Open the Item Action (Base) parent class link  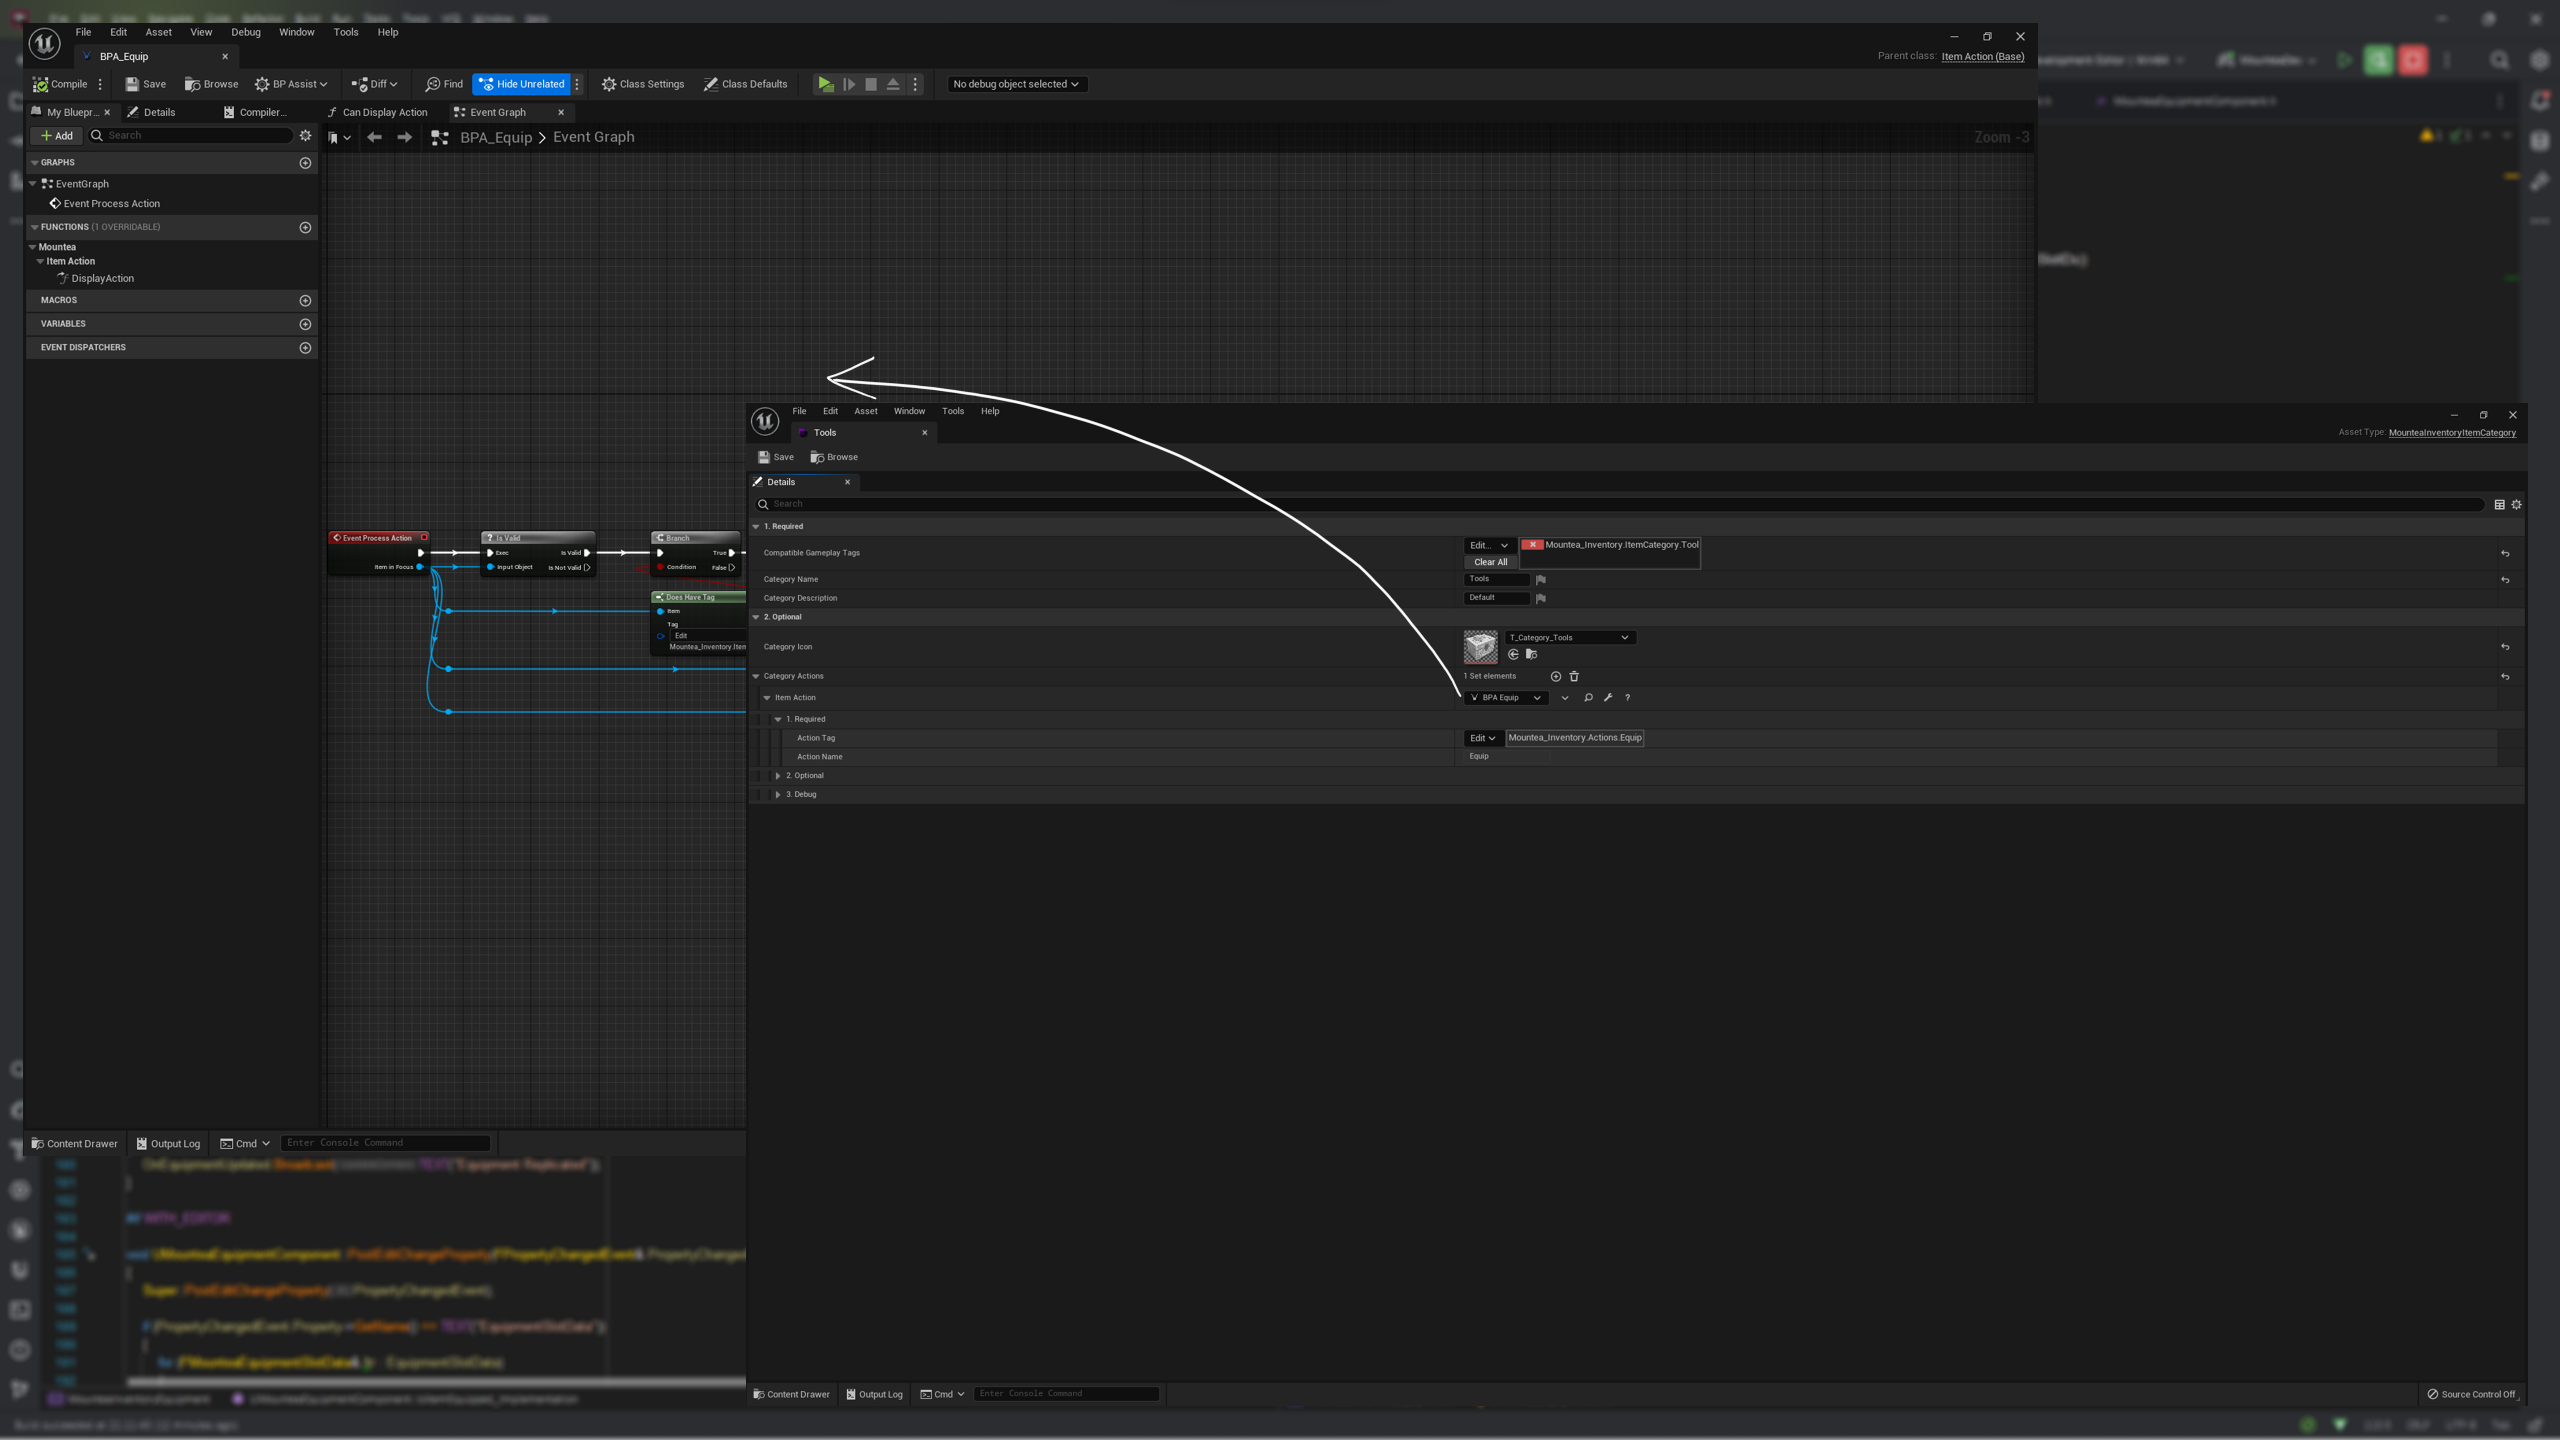[1982, 57]
